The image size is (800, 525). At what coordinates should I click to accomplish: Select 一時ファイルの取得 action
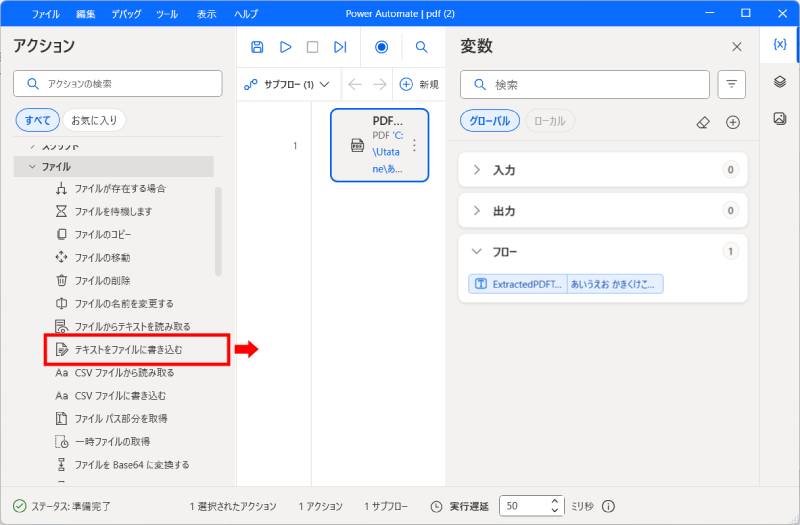113,442
